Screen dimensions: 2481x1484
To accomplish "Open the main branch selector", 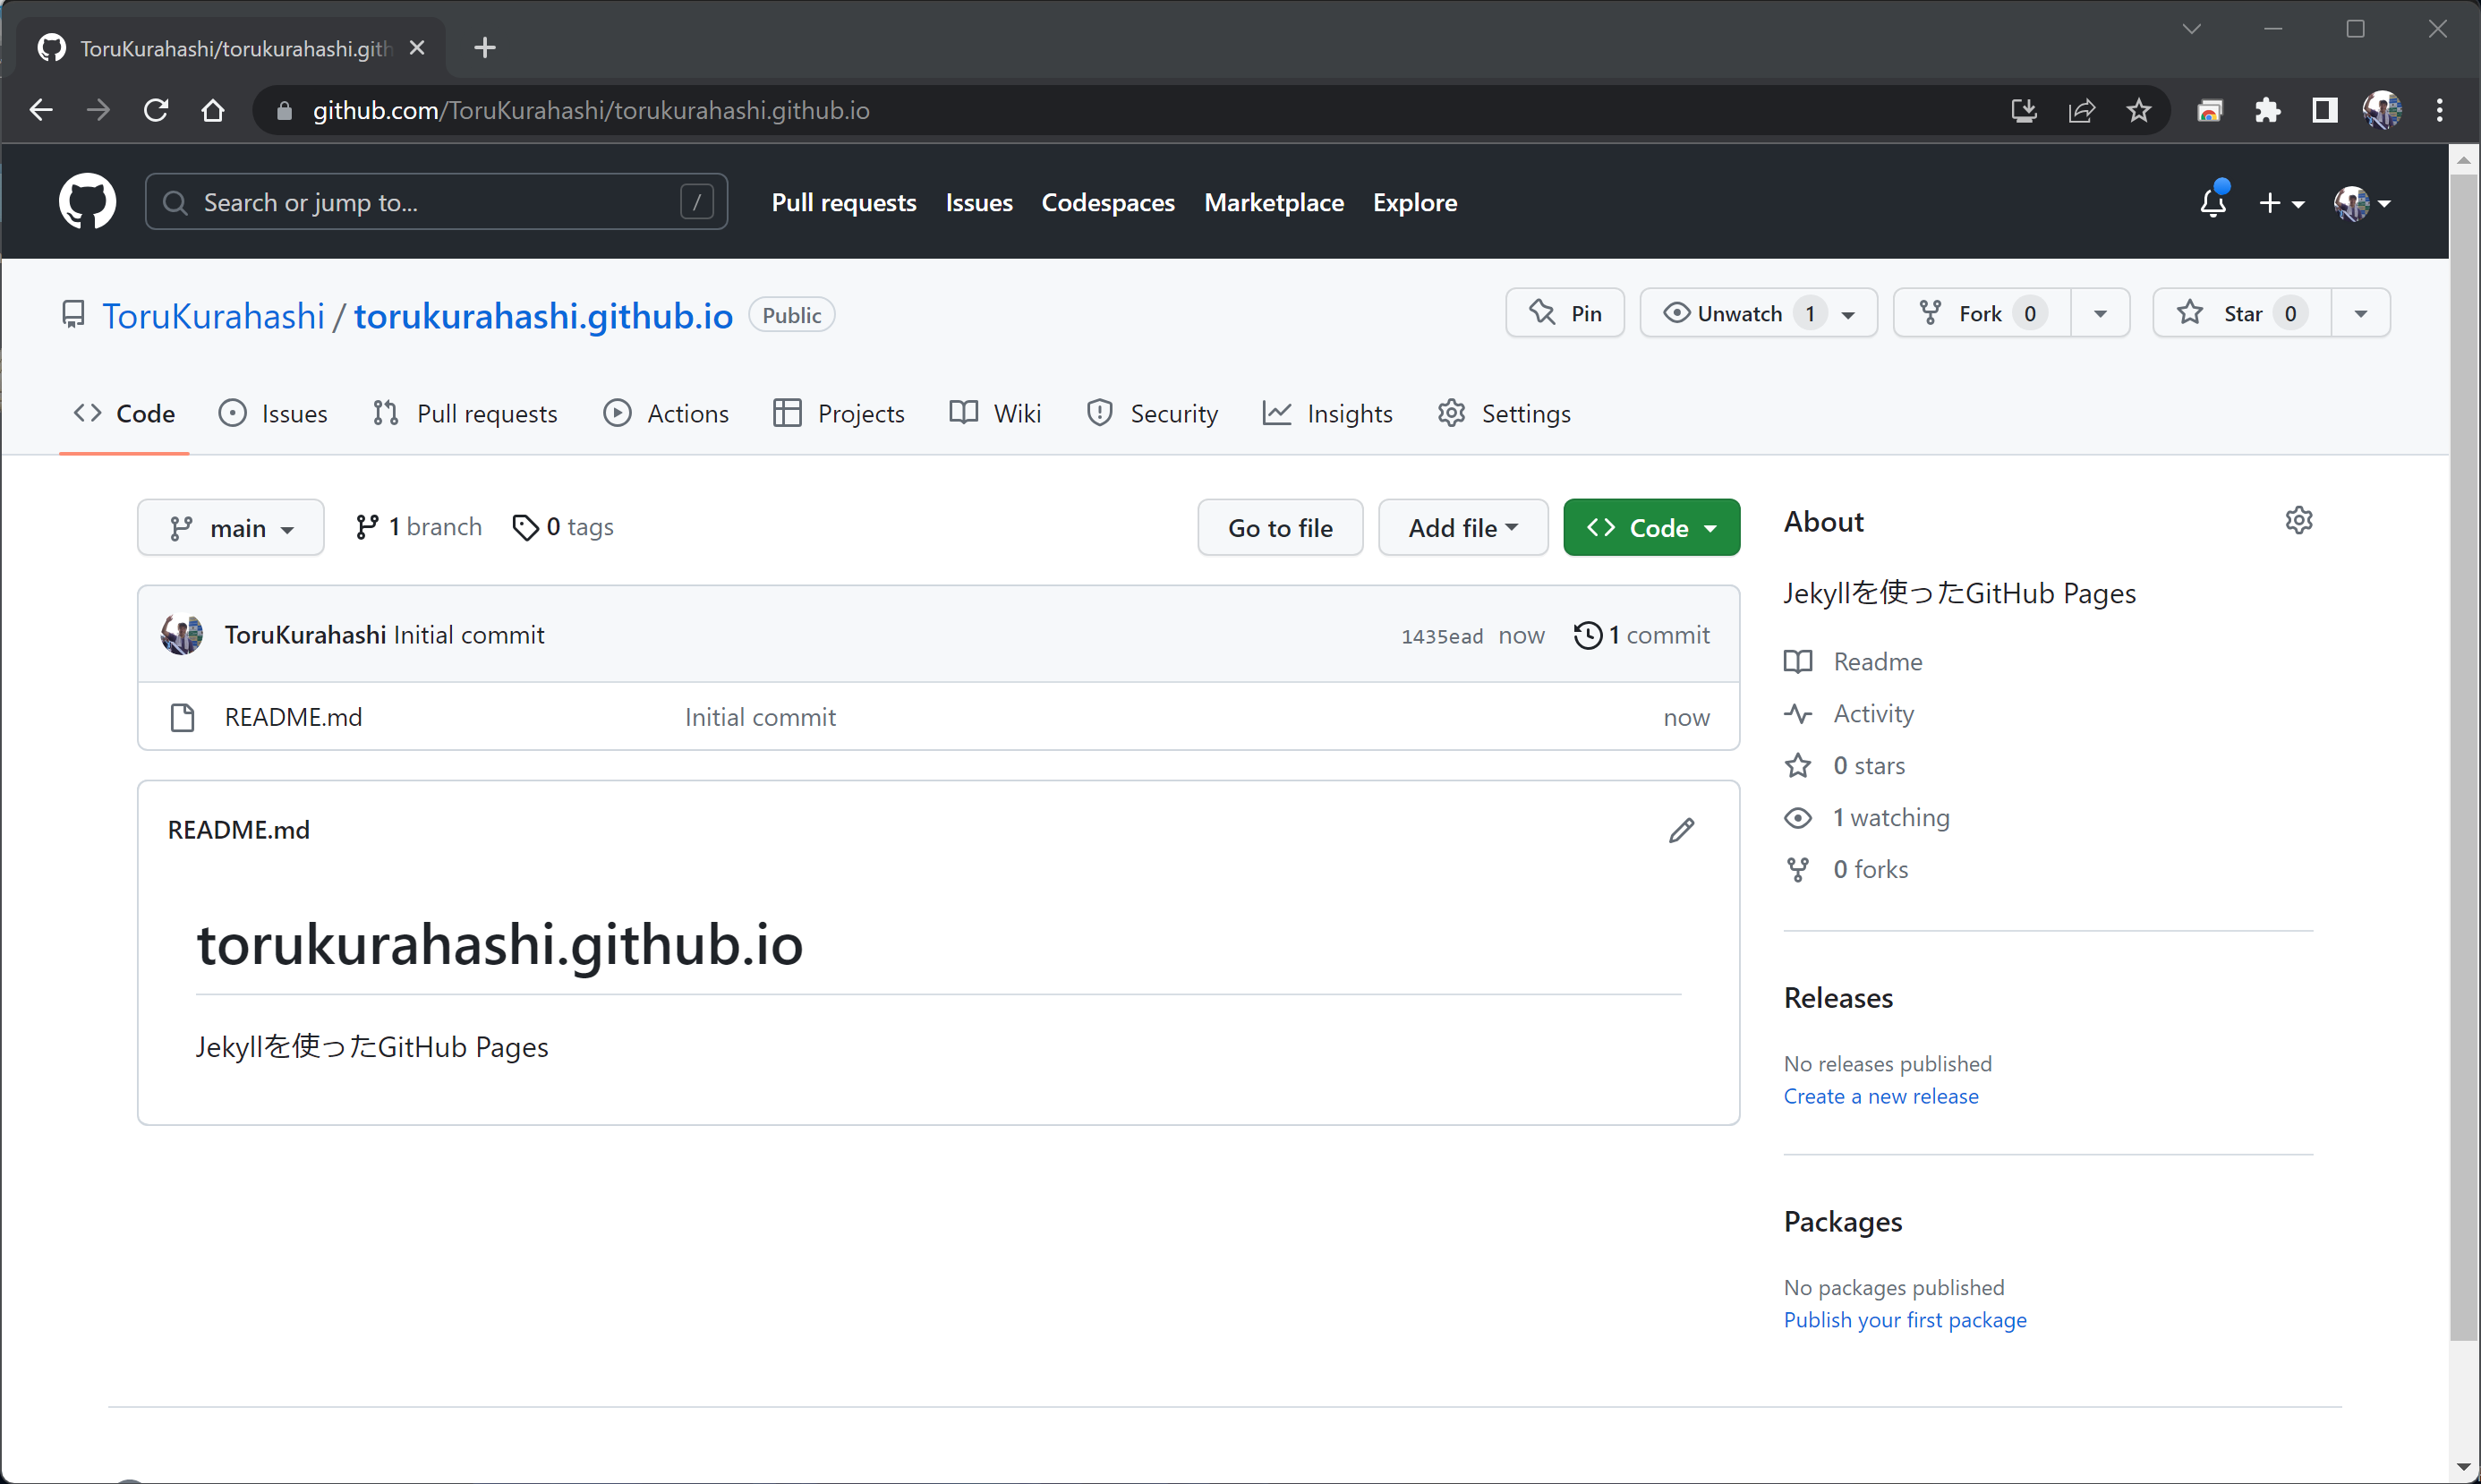I will coord(231,527).
